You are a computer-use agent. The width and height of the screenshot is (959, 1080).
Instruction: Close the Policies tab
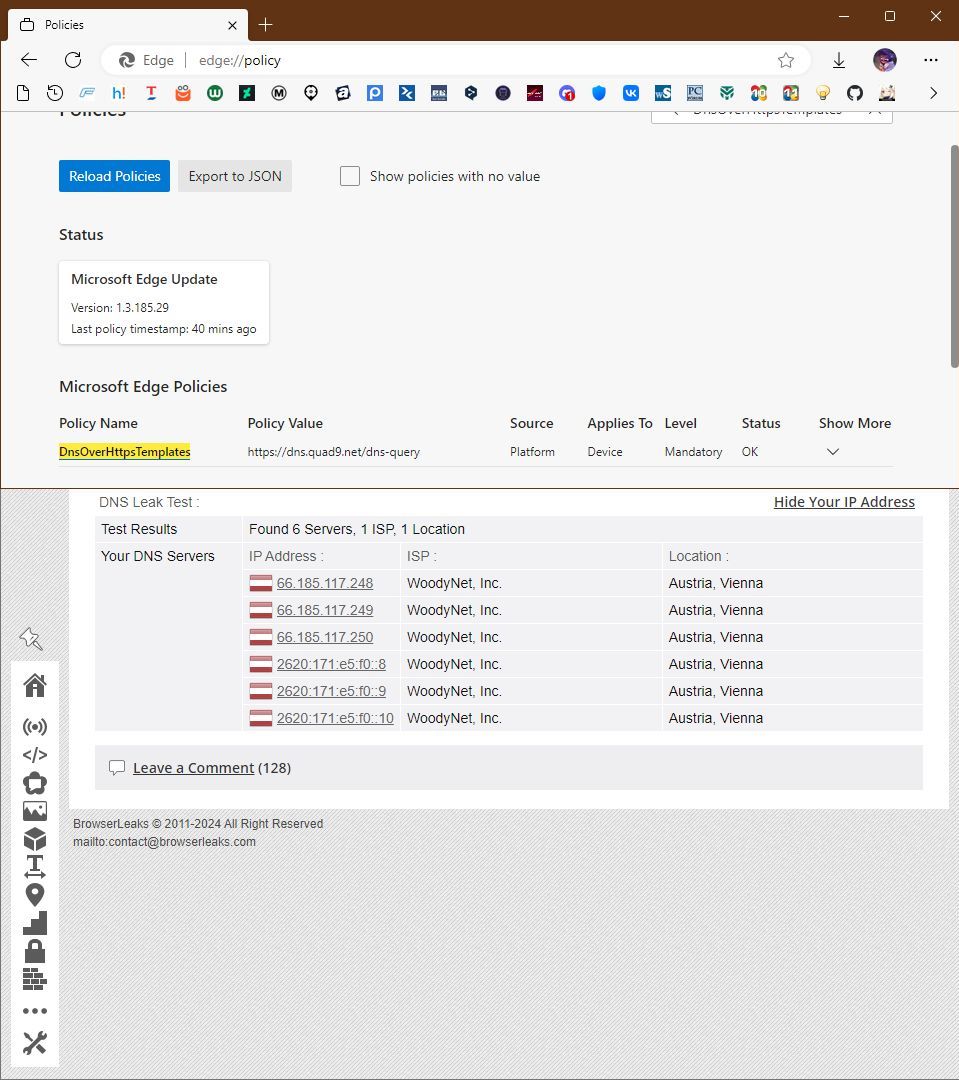(232, 25)
